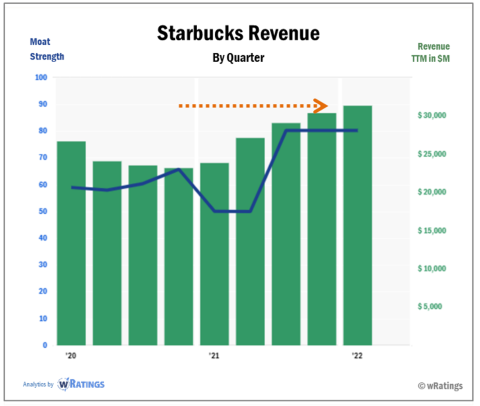Click the $10,000 revenue axis label
Viewport: 480px width, 406px height.
point(432,269)
